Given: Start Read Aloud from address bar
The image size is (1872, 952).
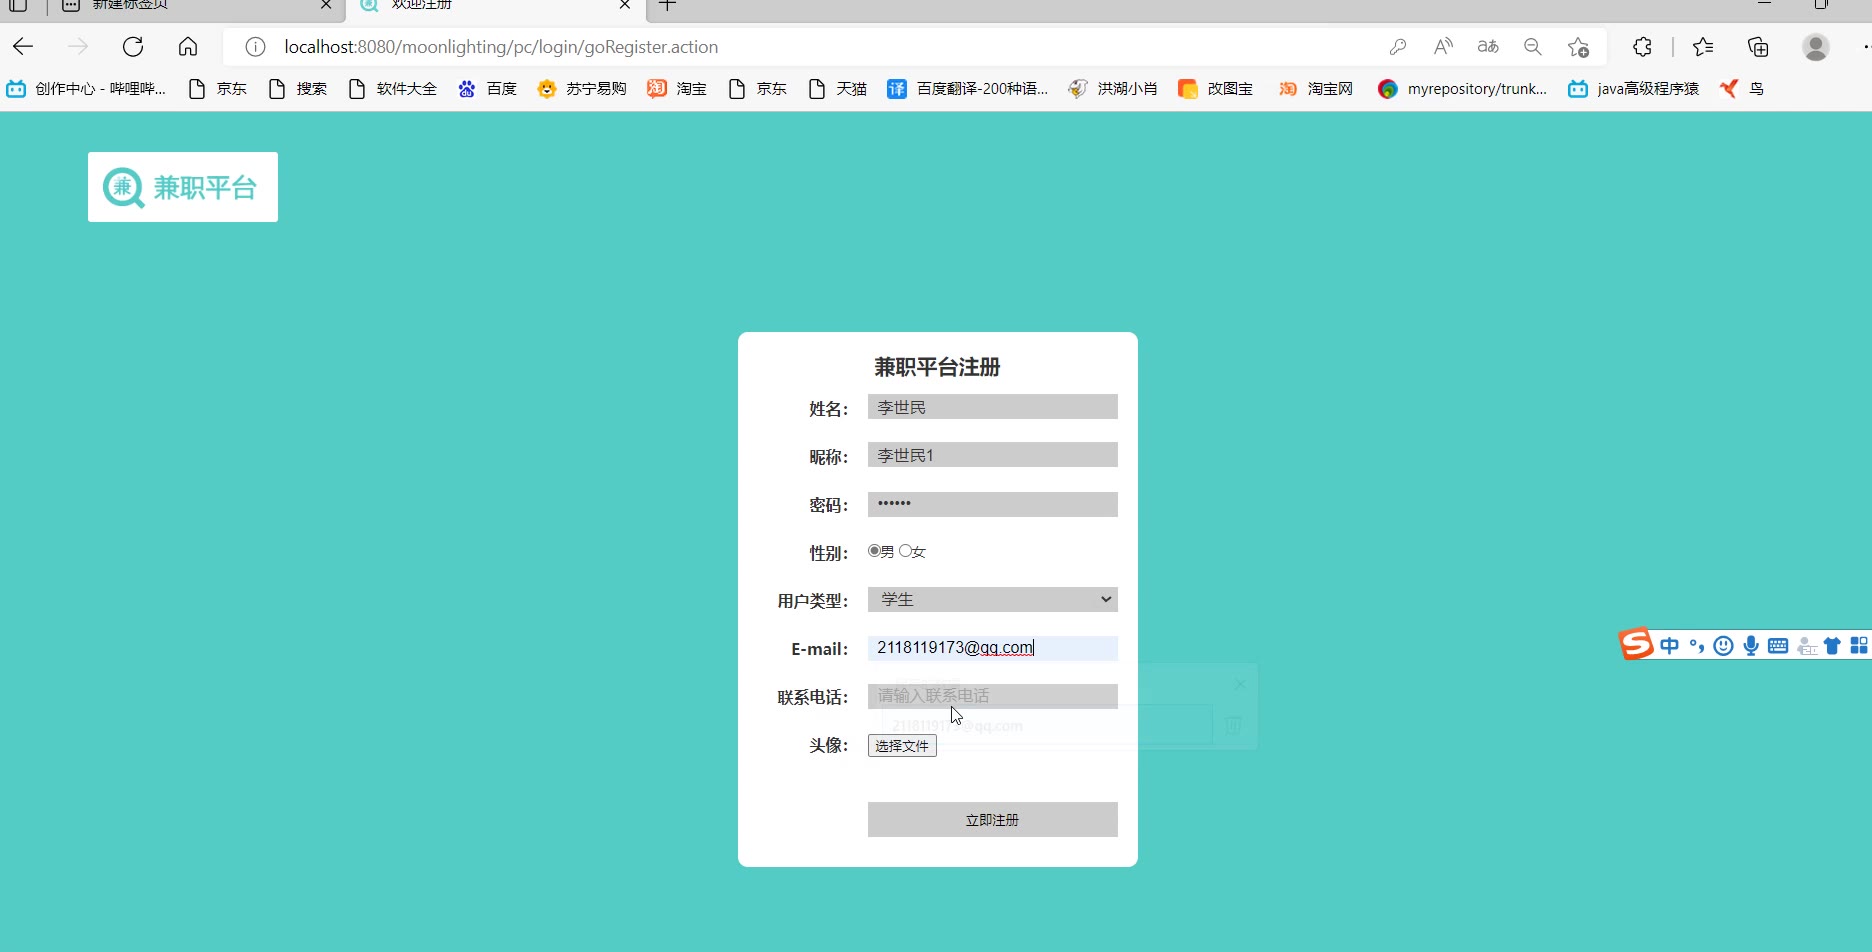Looking at the screenshot, I should 1443,47.
